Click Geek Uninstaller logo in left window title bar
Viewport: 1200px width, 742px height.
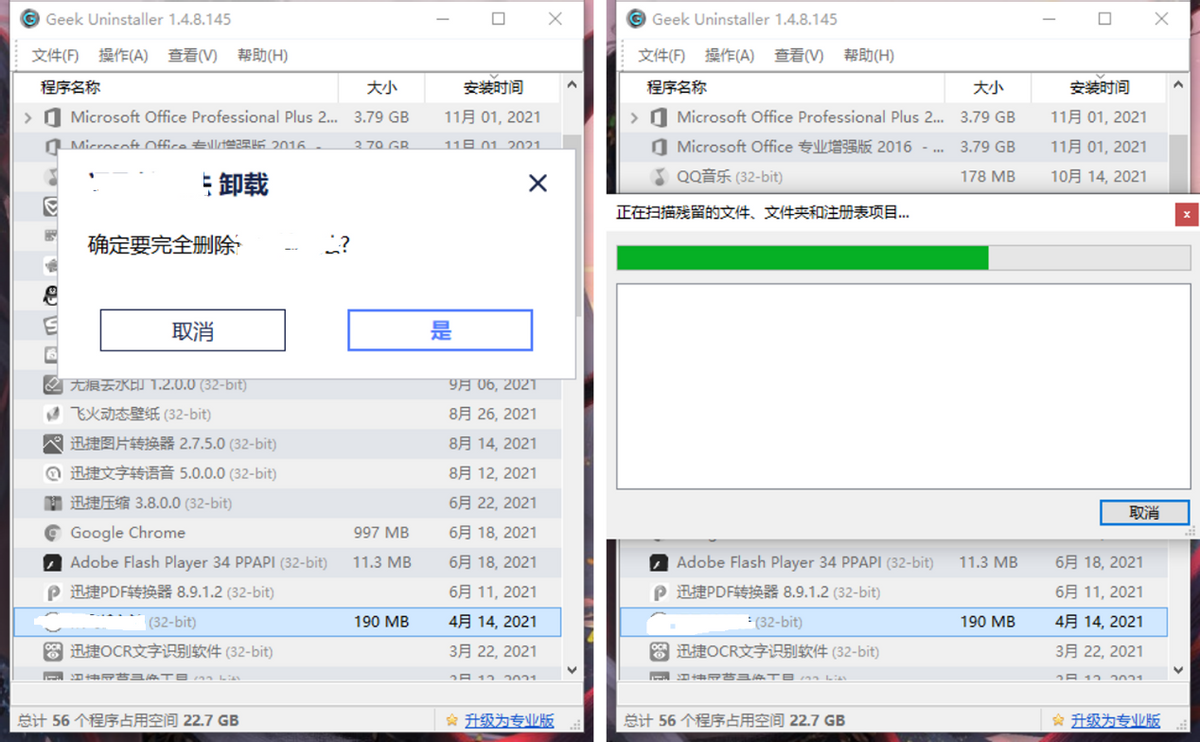(30, 19)
